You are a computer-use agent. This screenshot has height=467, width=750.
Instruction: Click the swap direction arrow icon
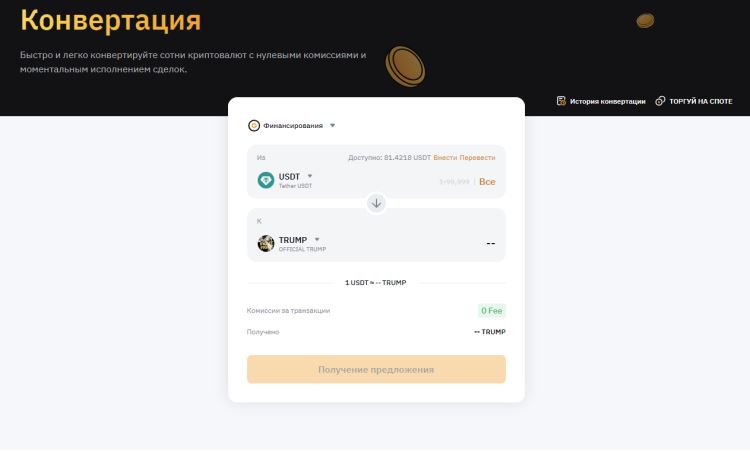[376, 203]
